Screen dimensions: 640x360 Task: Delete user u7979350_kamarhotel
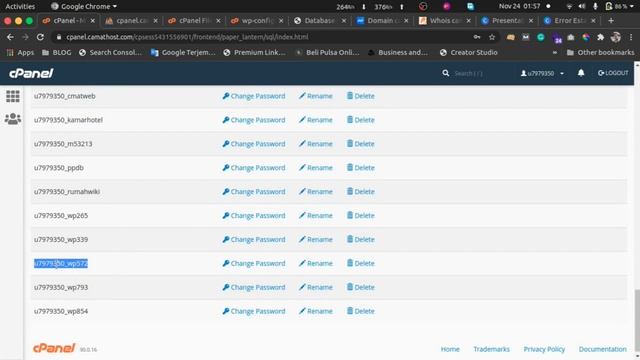(360, 120)
